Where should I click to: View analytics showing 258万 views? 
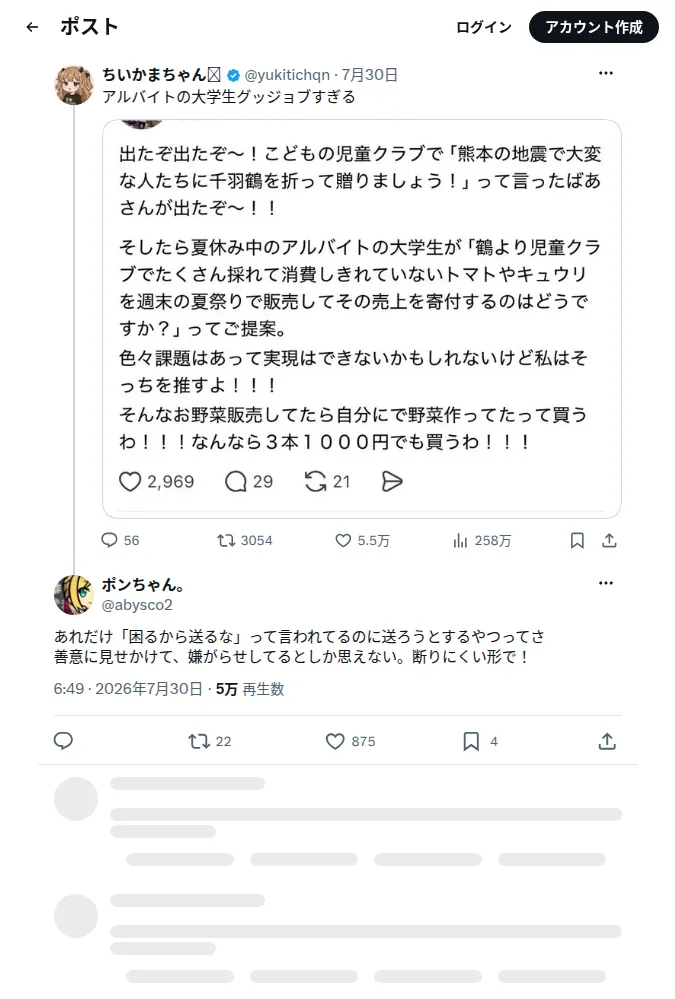(482, 540)
